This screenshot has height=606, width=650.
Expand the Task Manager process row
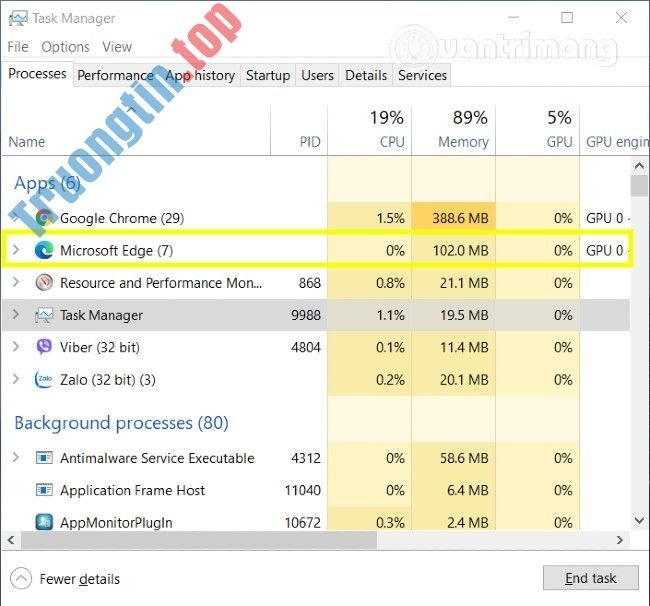[16, 314]
